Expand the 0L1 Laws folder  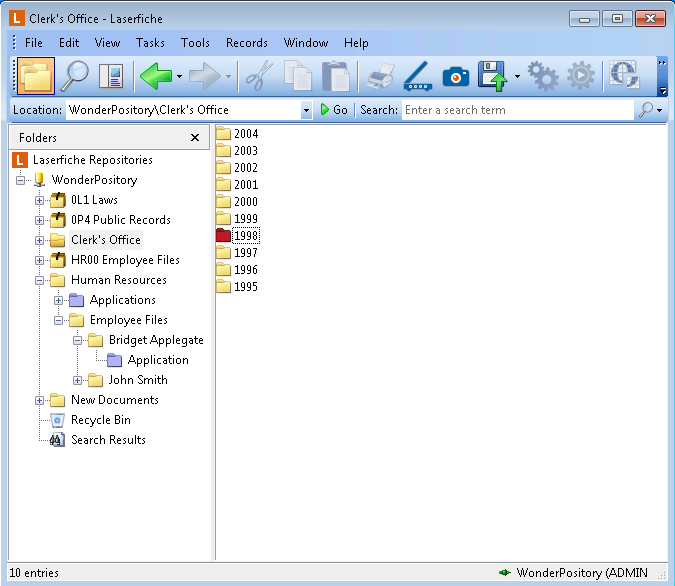39,200
